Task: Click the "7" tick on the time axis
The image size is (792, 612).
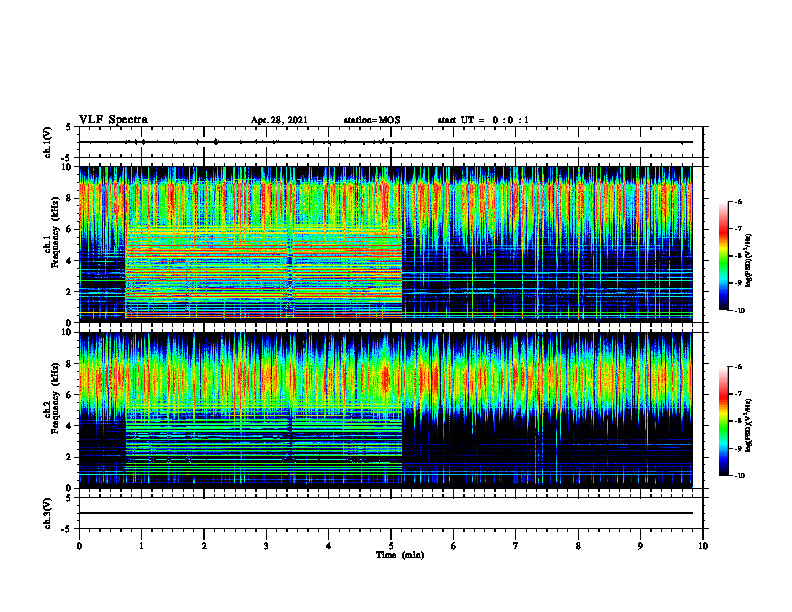Action: point(516,546)
